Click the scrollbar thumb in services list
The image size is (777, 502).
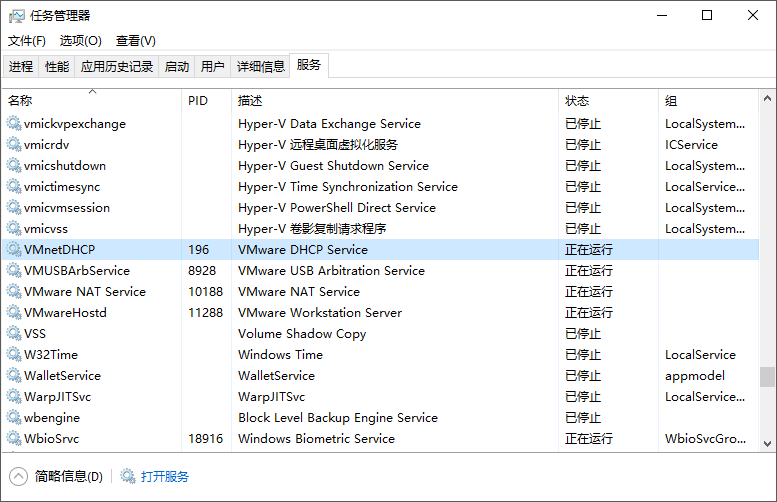pos(767,377)
